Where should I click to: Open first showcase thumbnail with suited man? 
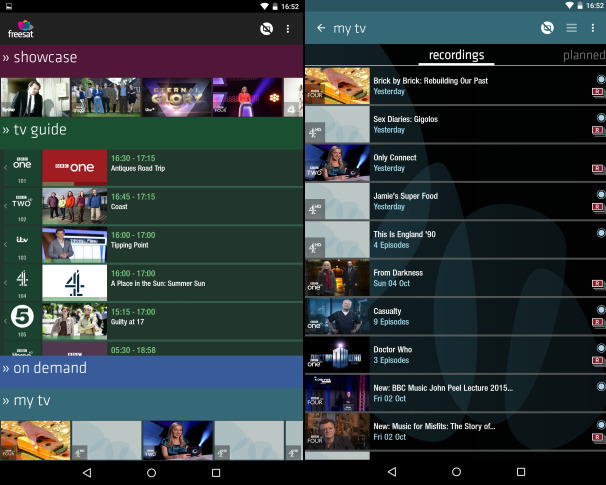(x=35, y=97)
